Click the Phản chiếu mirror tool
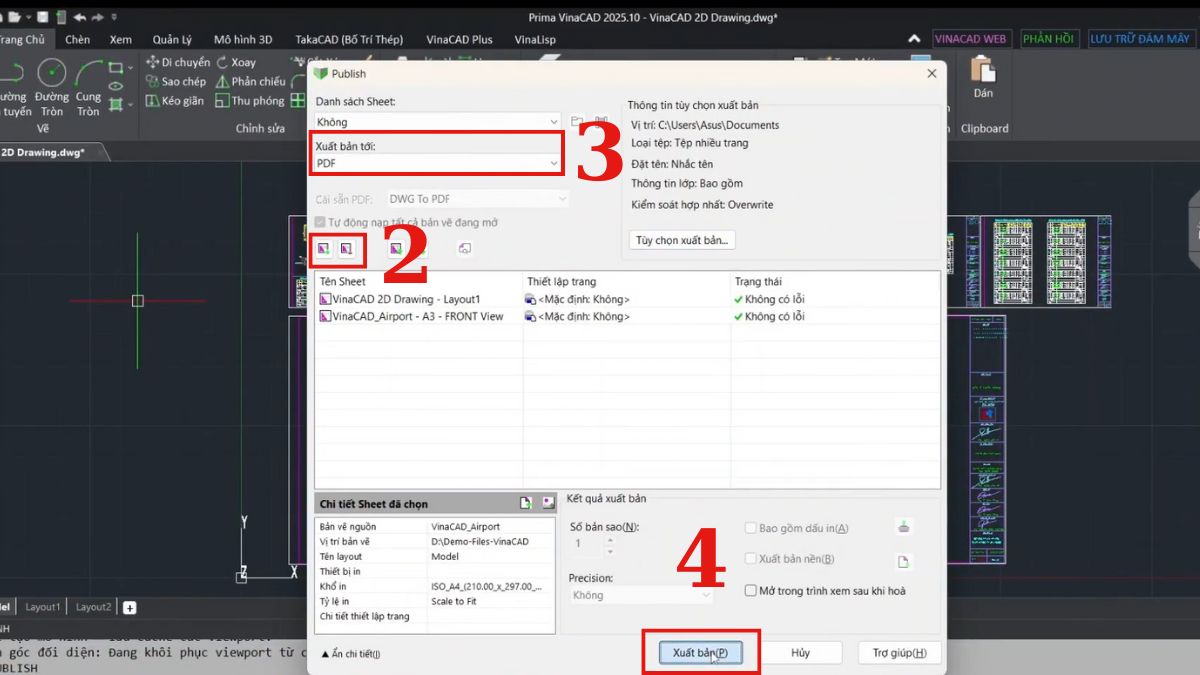The height and width of the screenshot is (675, 1200). click(250, 81)
